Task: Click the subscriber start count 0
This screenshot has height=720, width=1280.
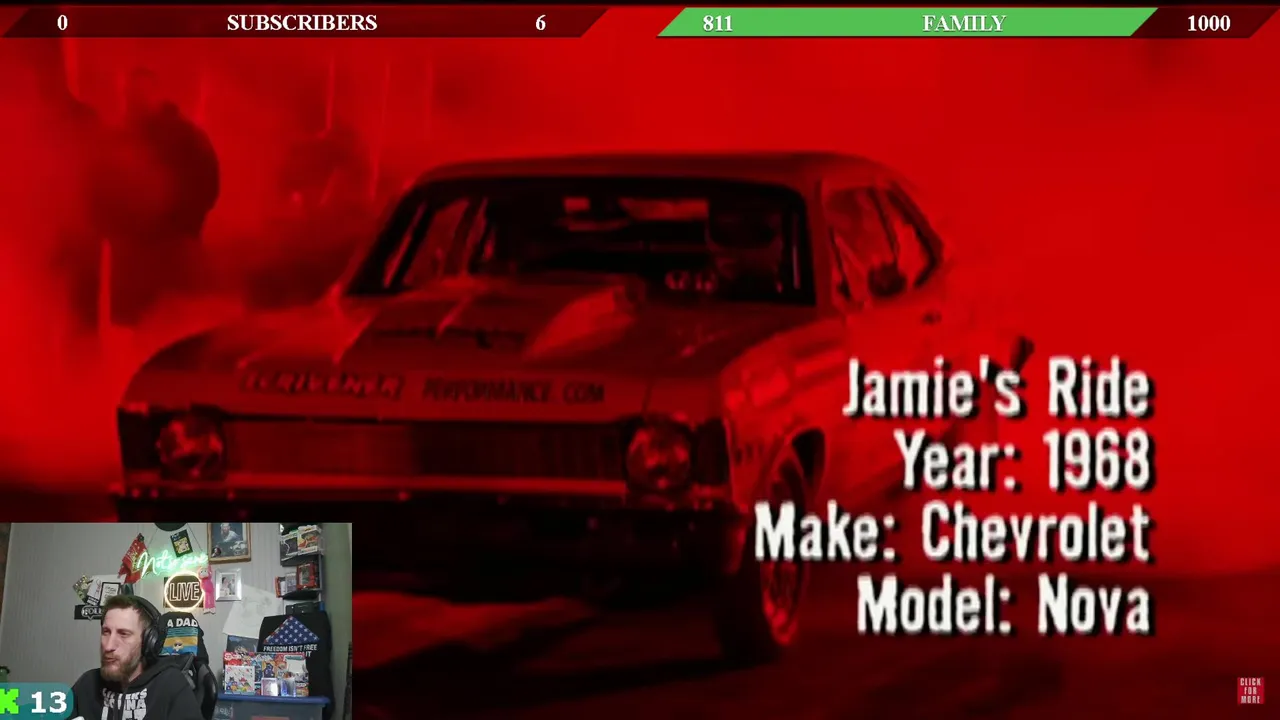Action: (x=62, y=23)
